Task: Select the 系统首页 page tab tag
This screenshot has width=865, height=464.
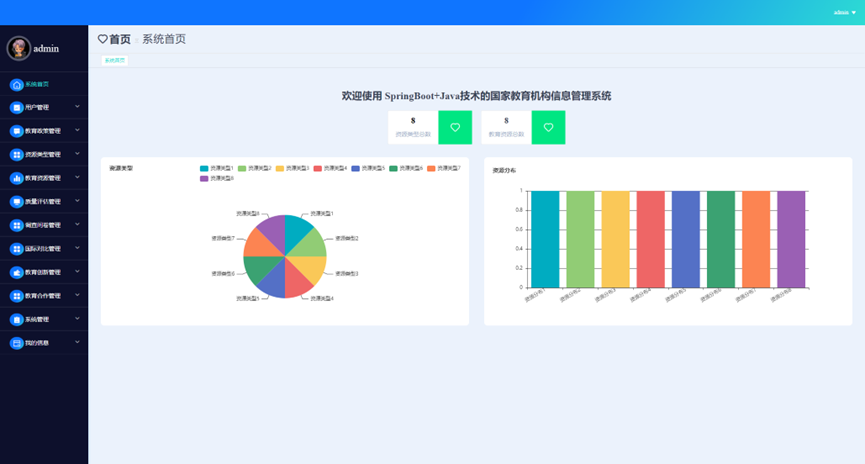Action: (115, 60)
